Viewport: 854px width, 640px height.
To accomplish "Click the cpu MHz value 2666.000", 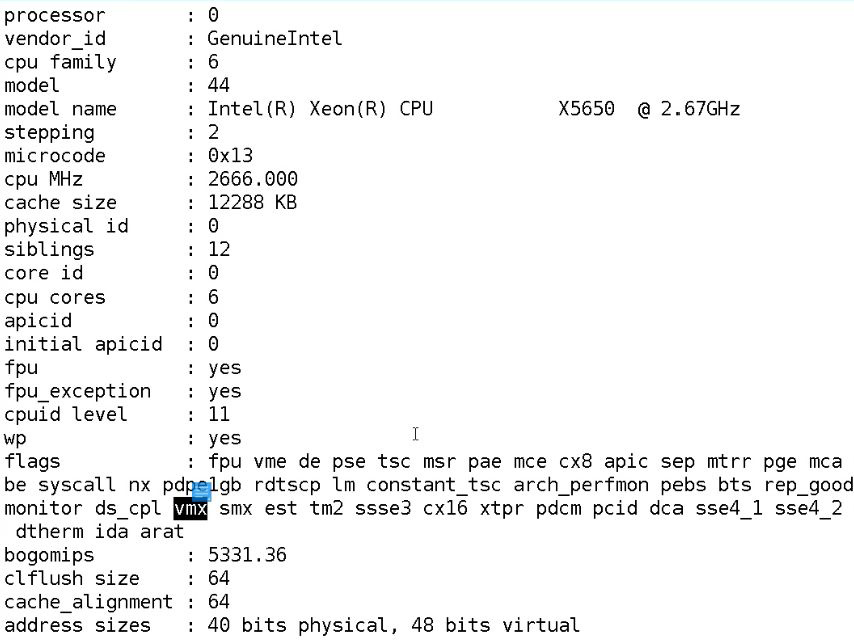I will 253,179.
